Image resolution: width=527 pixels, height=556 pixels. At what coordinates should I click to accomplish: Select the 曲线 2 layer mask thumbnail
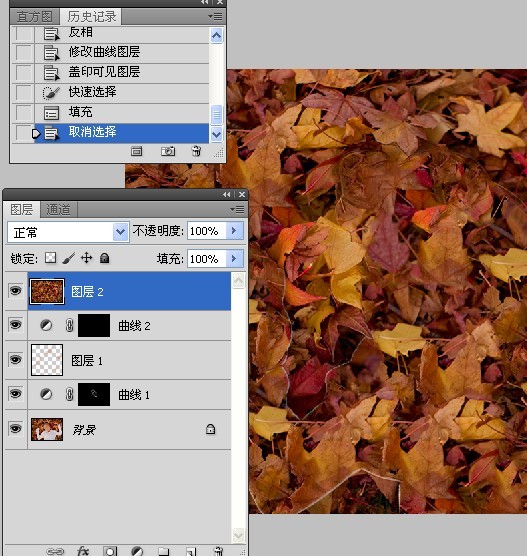click(94, 325)
